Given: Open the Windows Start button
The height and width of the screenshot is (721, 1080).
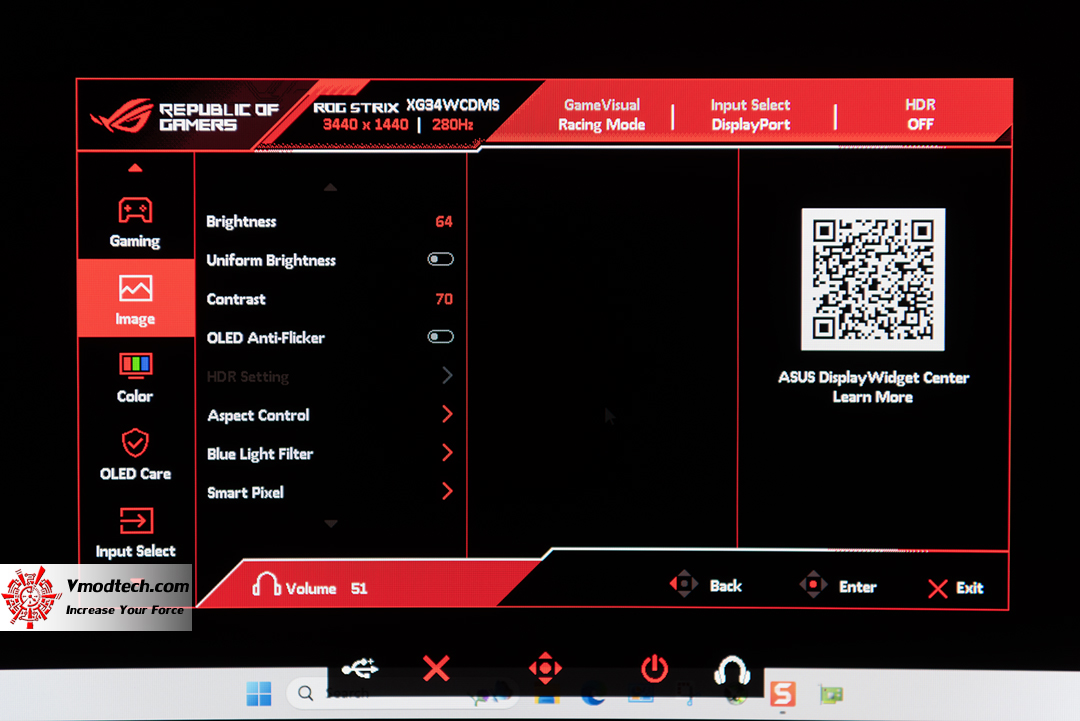Looking at the screenshot, I should [x=259, y=694].
